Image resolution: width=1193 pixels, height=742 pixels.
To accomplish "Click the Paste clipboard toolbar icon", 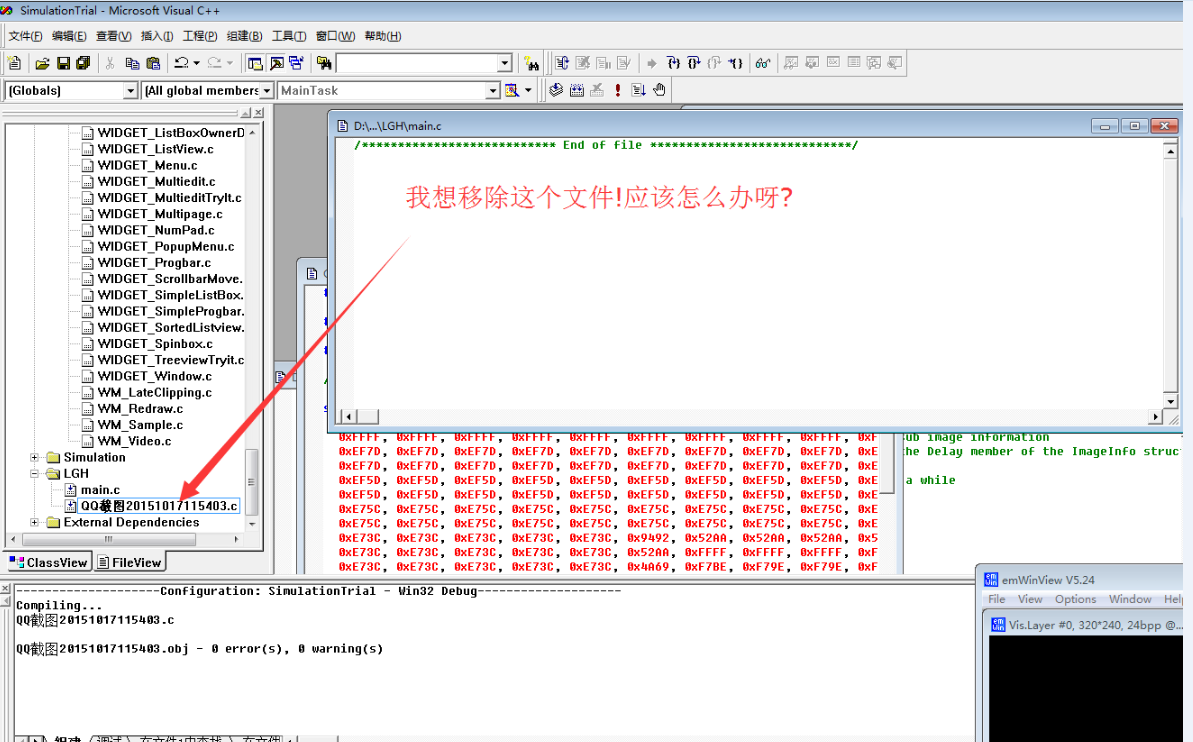I will (153, 63).
